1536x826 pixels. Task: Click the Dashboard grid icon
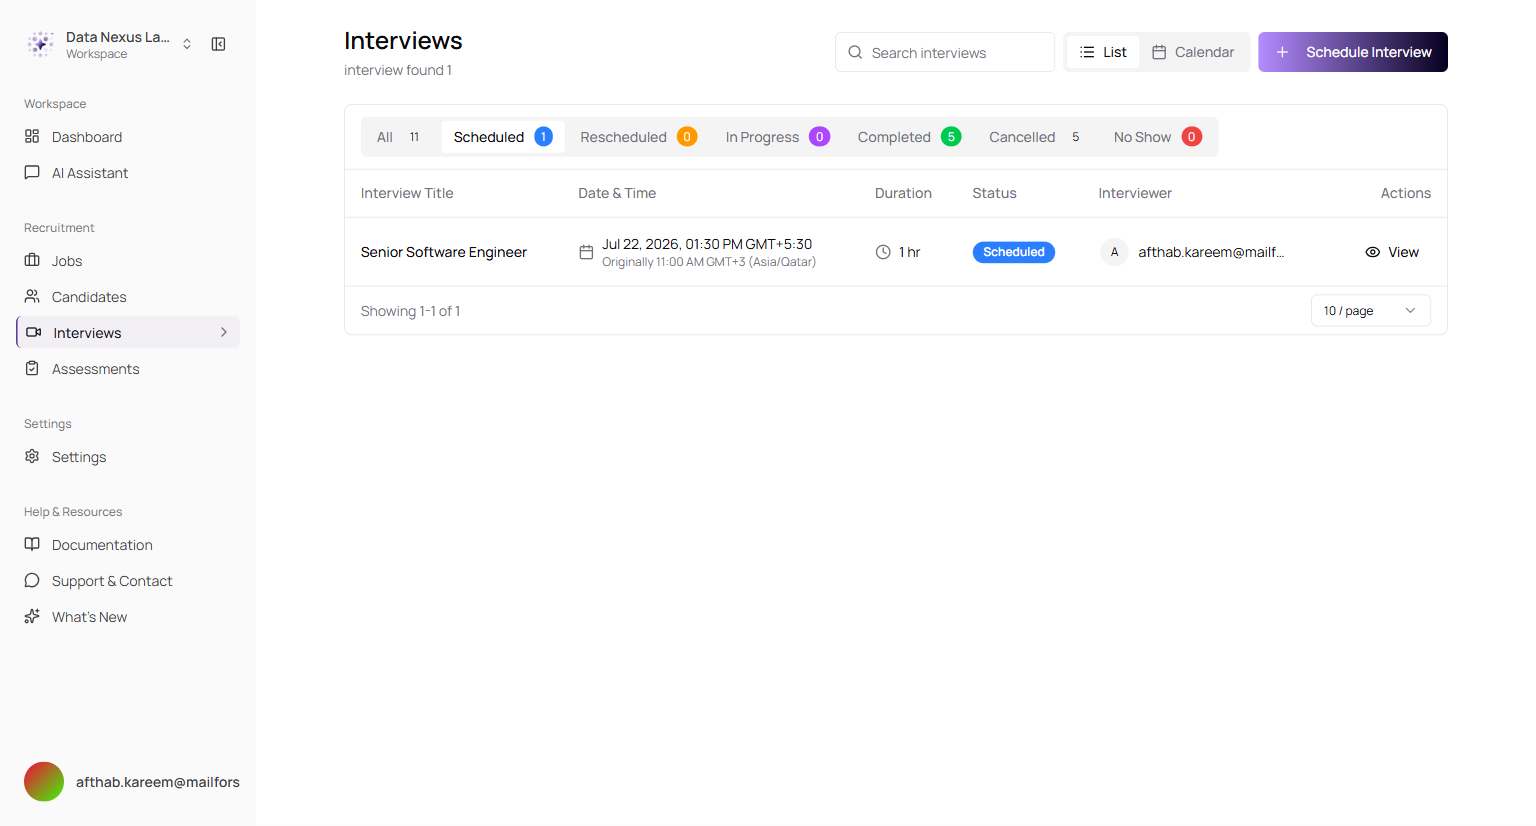[x=32, y=136]
